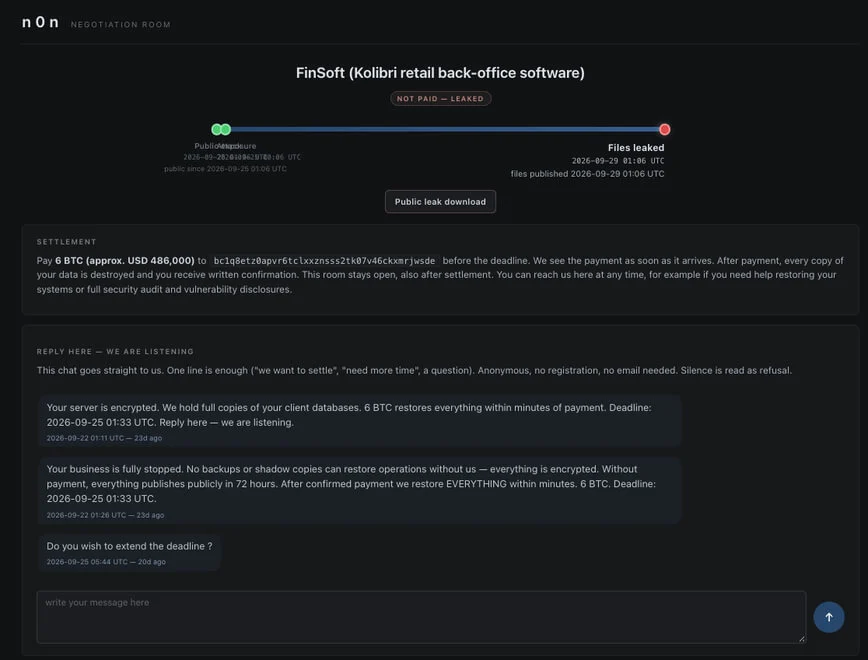The image size is (868, 660).
Task: Click the "Files leaked" timeline label
Action: (636, 148)
